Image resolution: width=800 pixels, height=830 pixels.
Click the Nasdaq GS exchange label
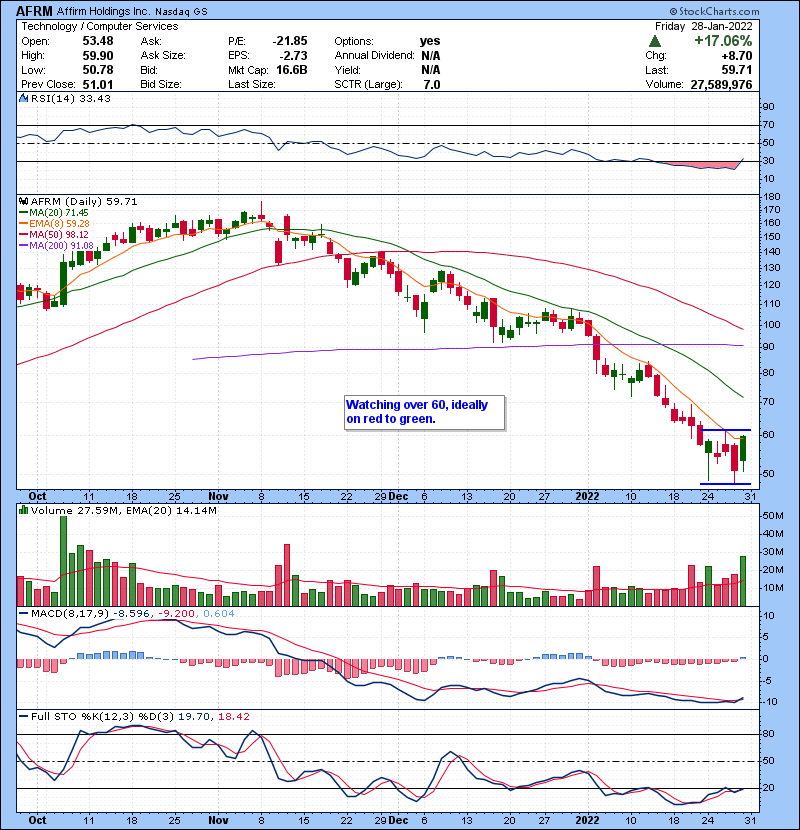(182, 11)
